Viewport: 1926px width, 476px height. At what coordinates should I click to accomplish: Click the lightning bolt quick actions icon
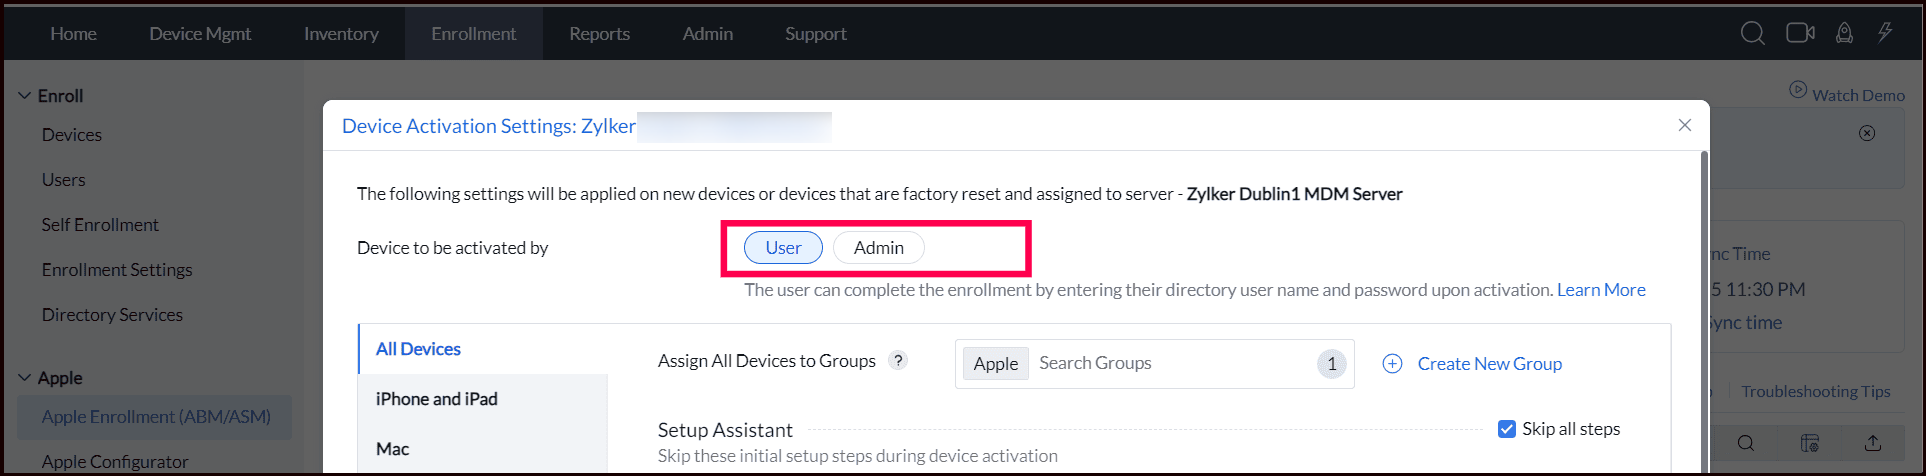1885,33
